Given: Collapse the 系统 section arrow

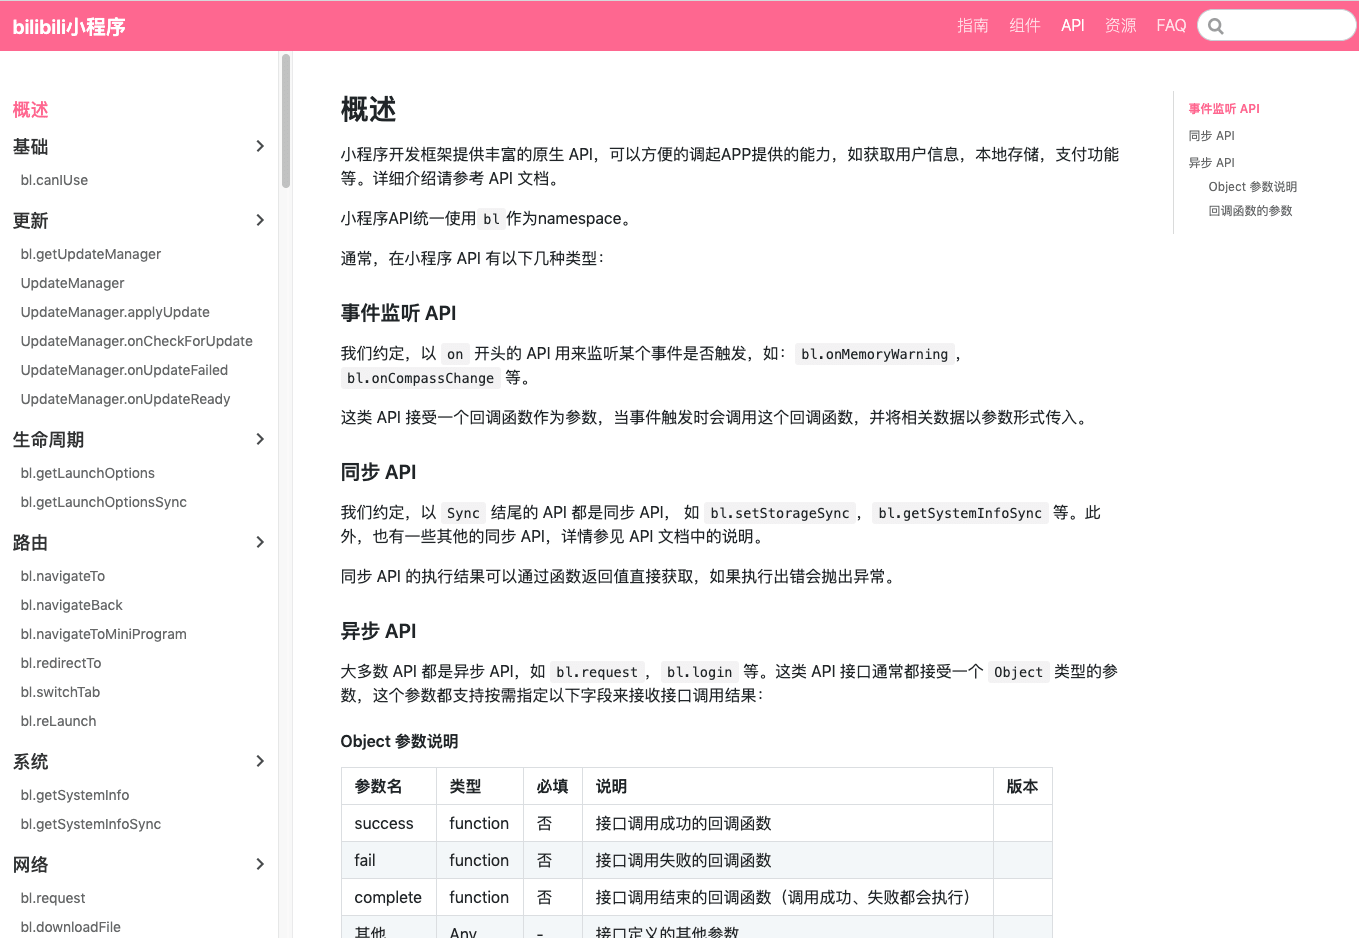Looking at the screenshot, I should pyautogui.click(x=260, y=761).
